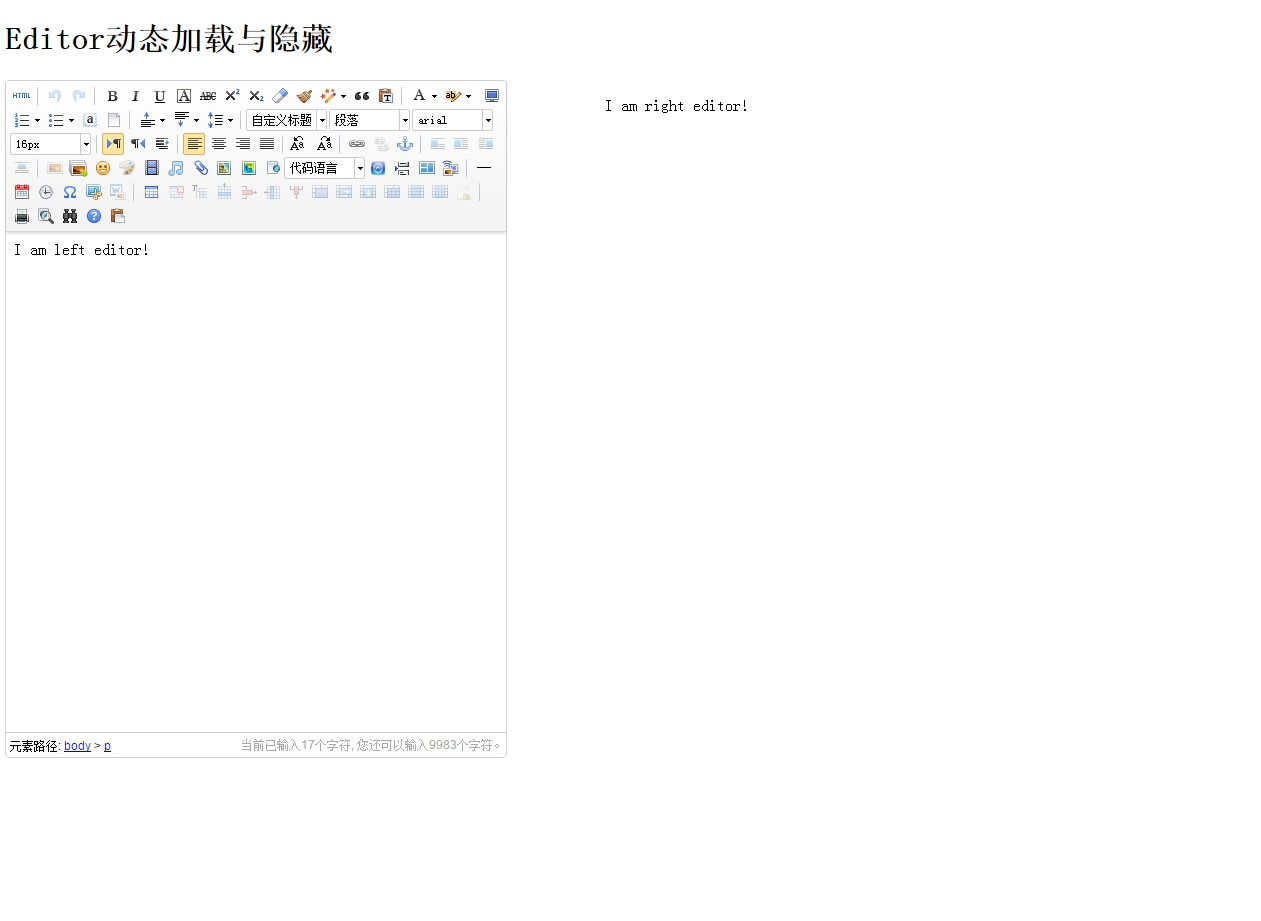
Task: Open the 段落 paragraph format dropdown
Action: click(405, 120)
